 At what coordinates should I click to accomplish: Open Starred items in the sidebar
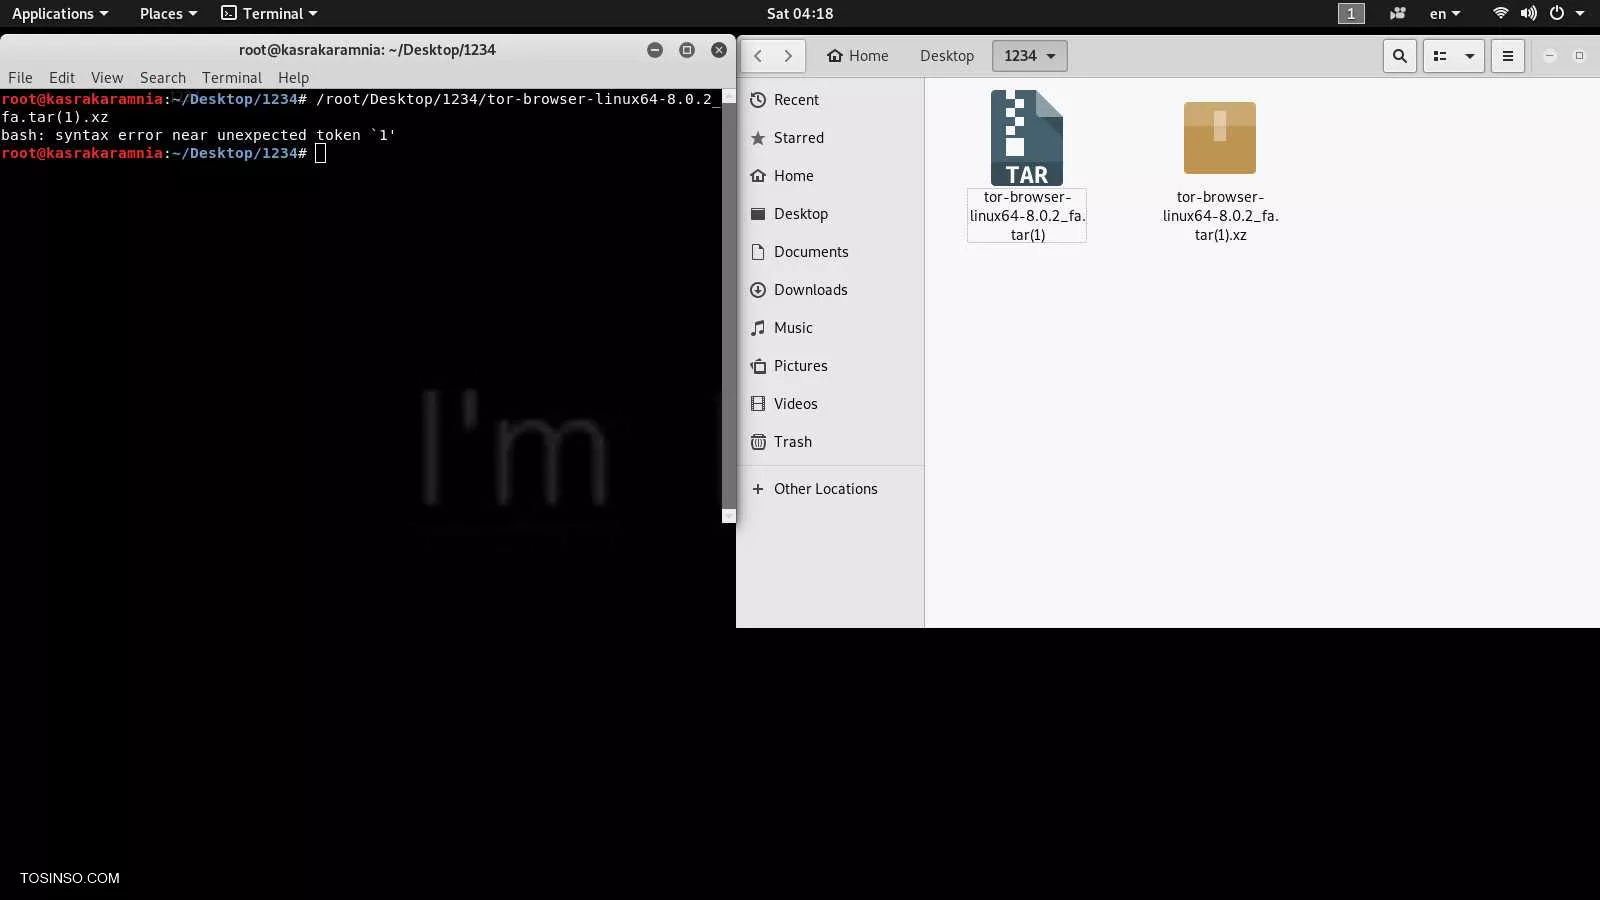[798, 138]
